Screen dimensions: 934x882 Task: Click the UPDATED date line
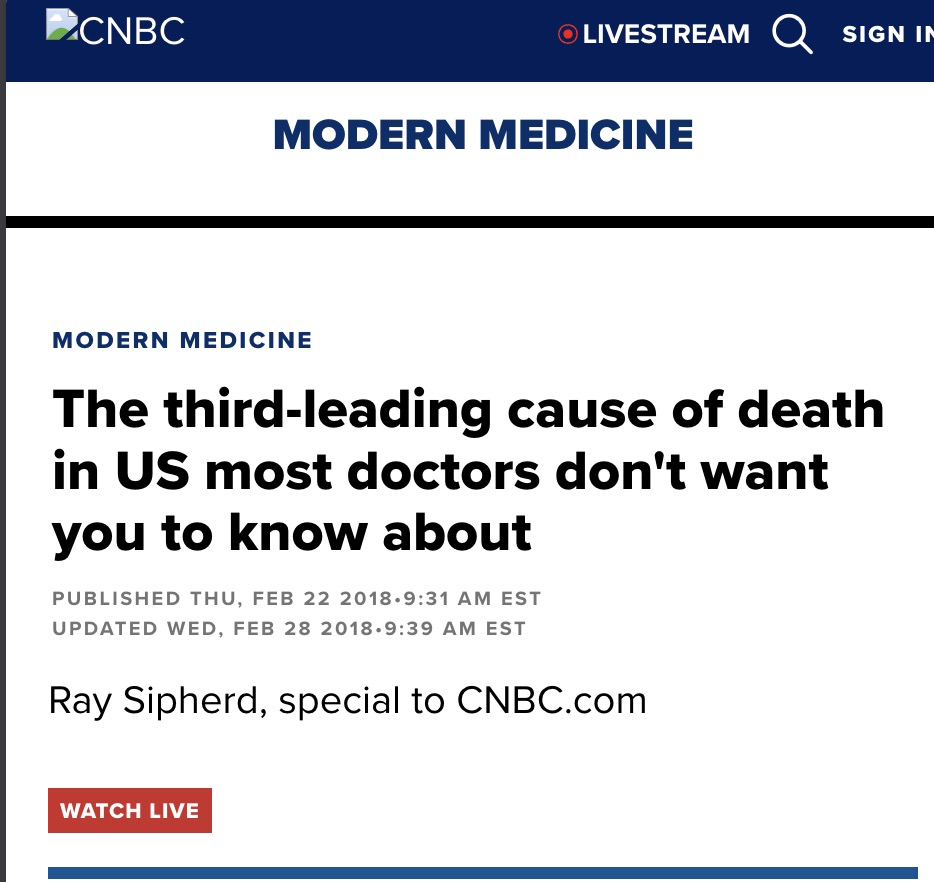point(289,629)
